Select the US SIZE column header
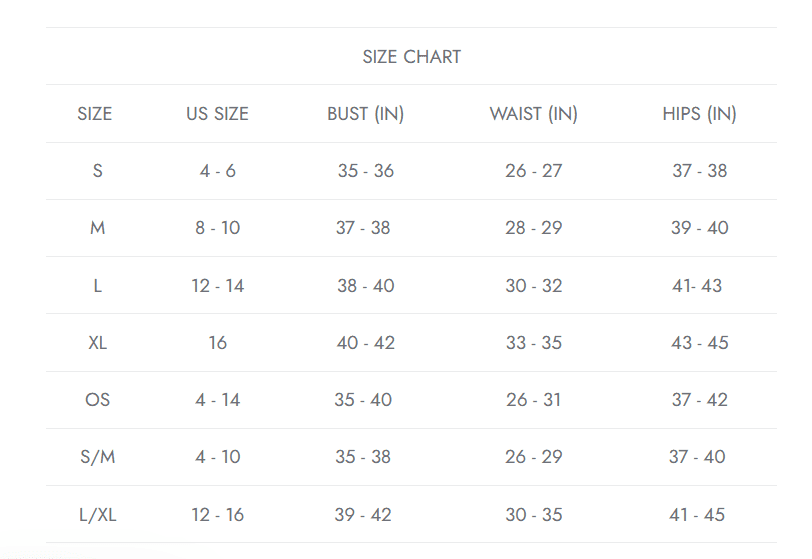 tap(218, 113)
